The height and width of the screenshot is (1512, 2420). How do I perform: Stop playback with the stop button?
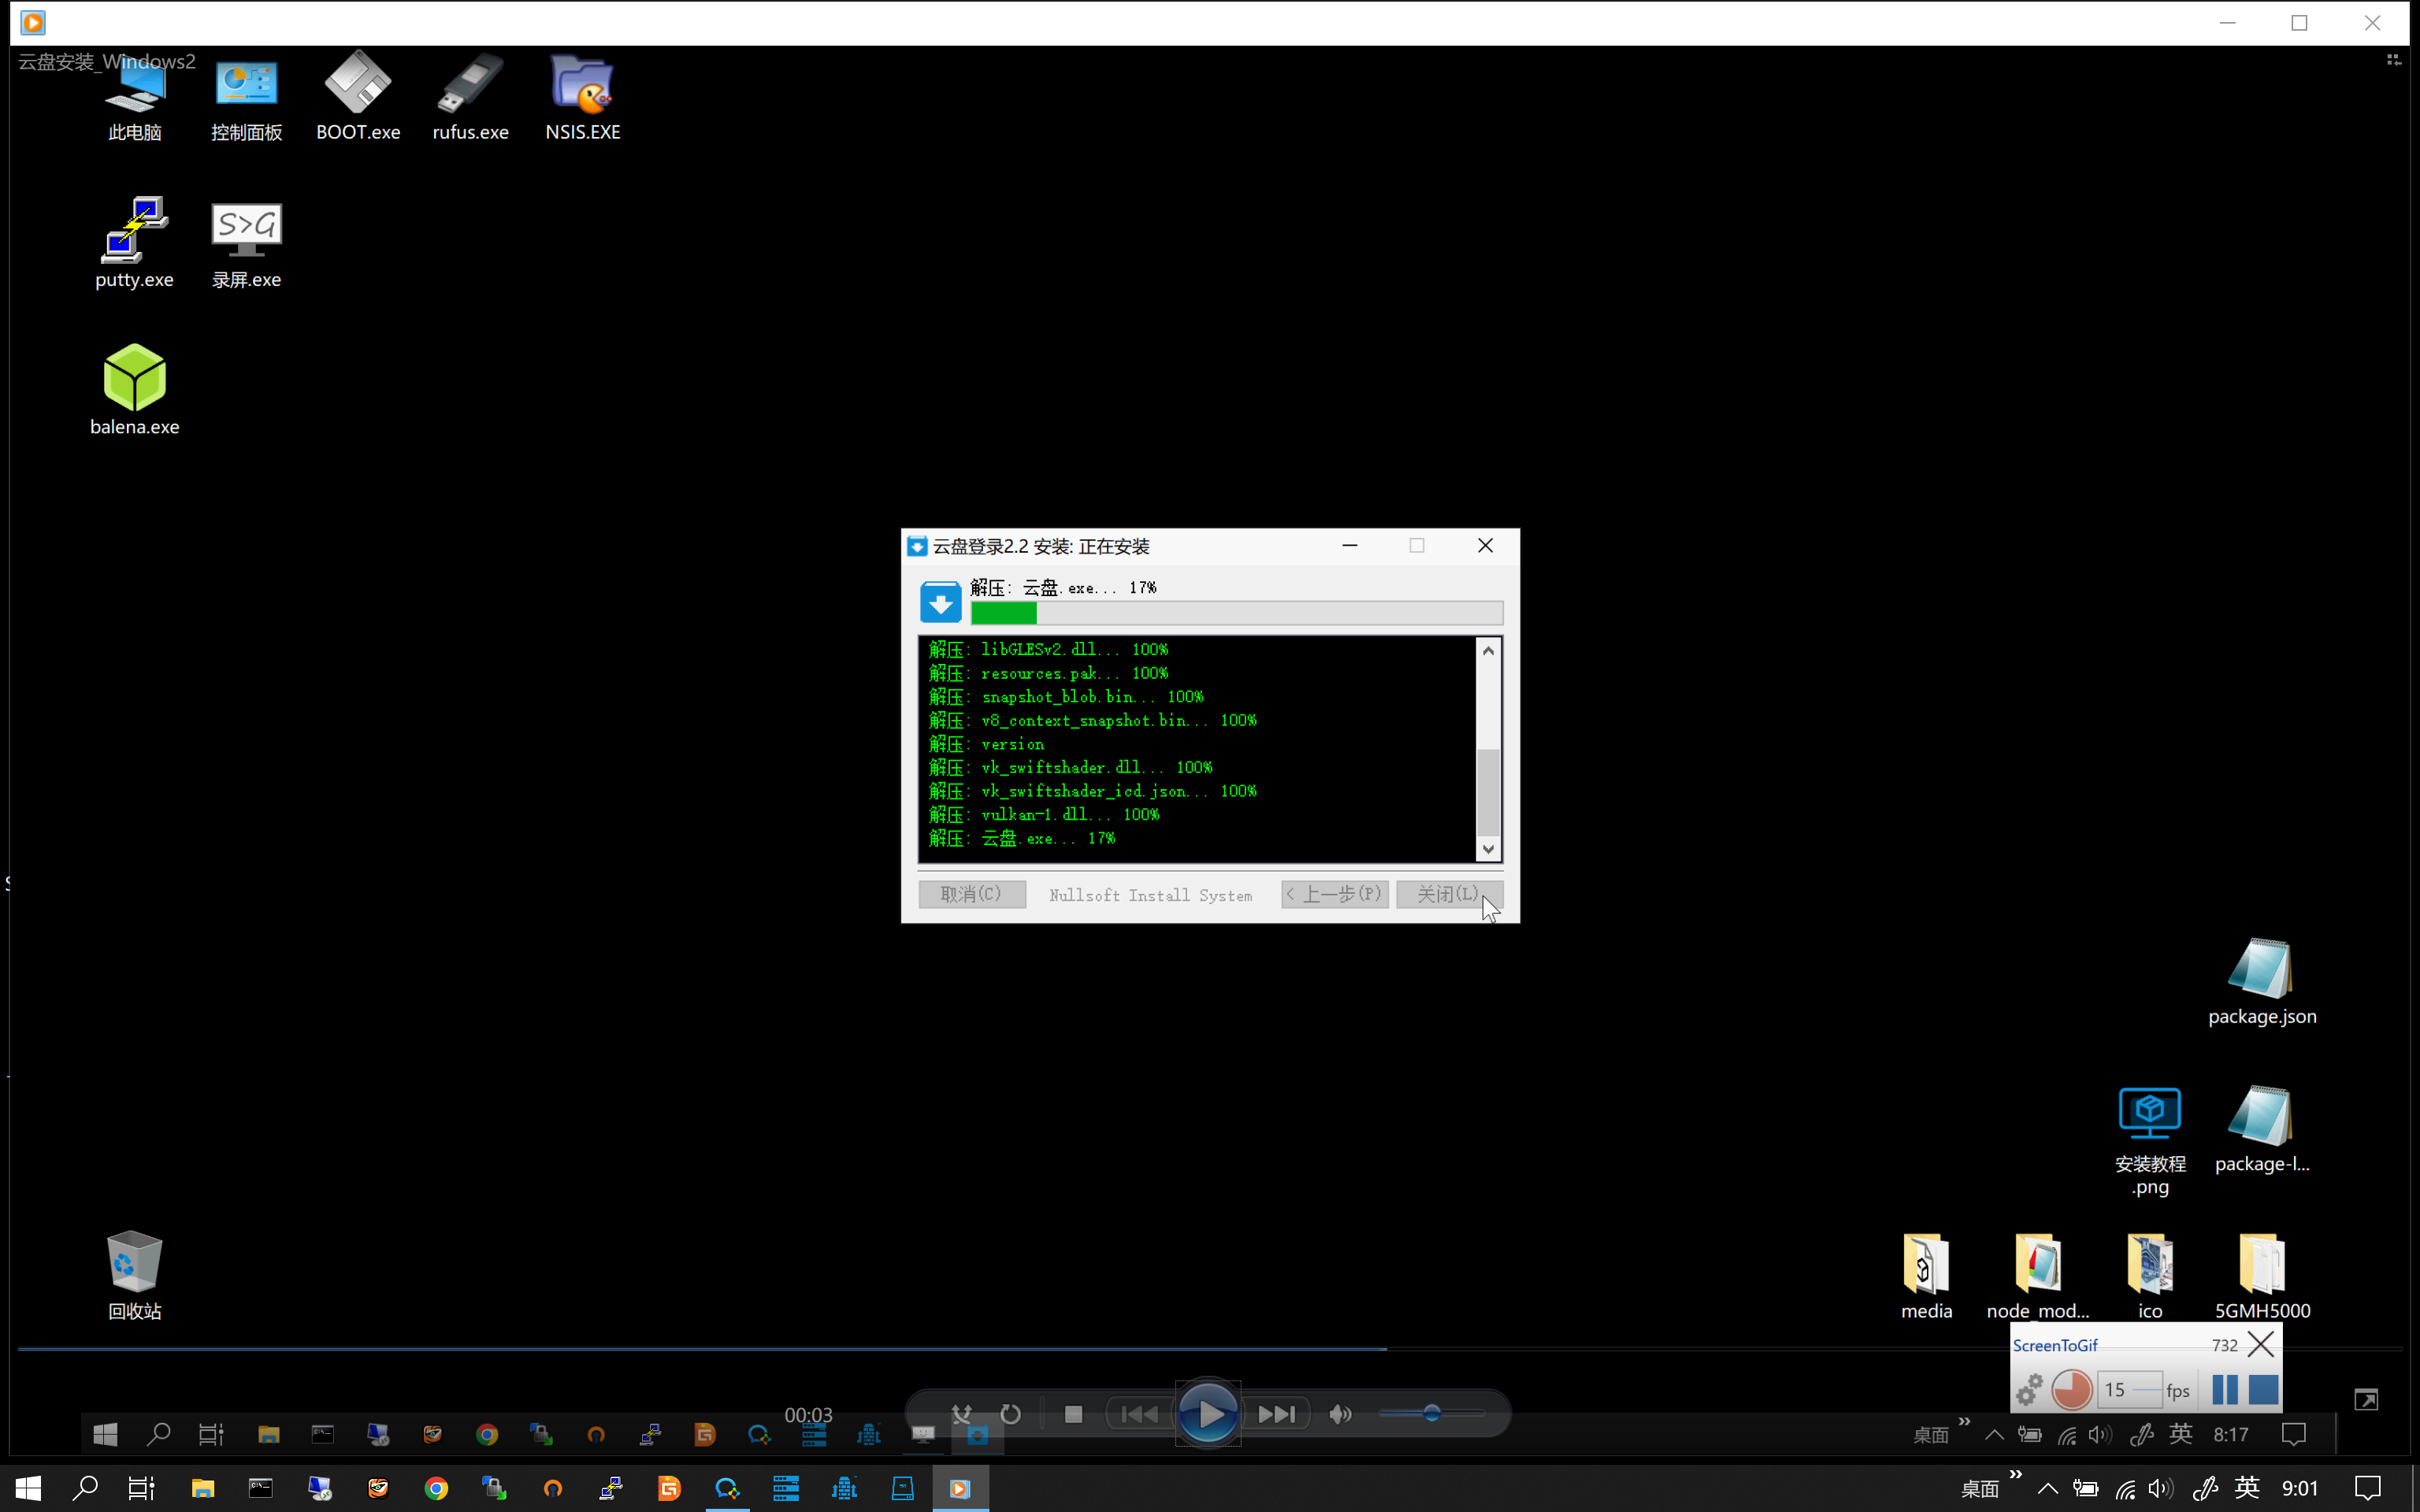1073,1414
